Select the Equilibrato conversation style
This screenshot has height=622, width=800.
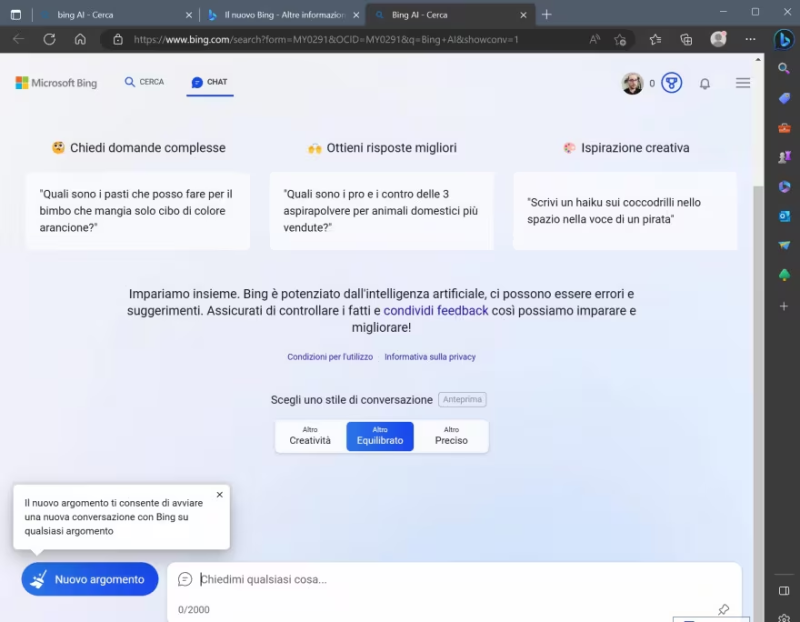tap(380, 436)
